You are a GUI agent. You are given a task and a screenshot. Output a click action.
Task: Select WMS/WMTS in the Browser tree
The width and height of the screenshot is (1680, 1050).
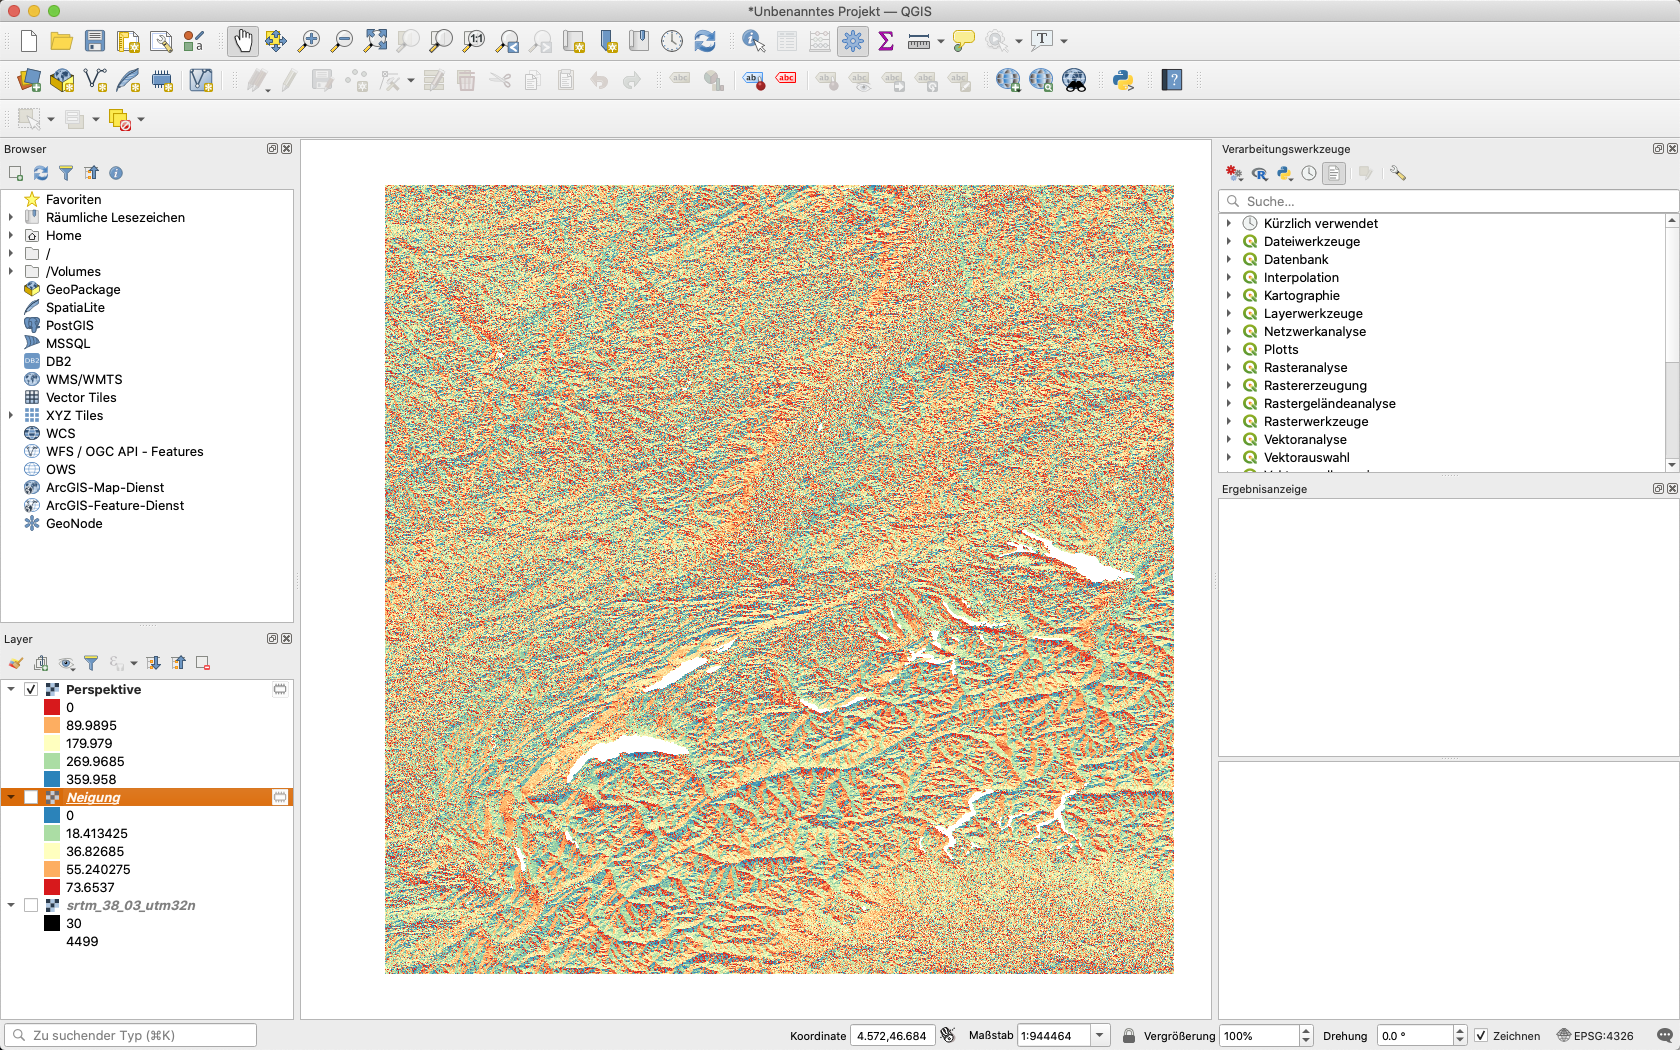[84, 379]
